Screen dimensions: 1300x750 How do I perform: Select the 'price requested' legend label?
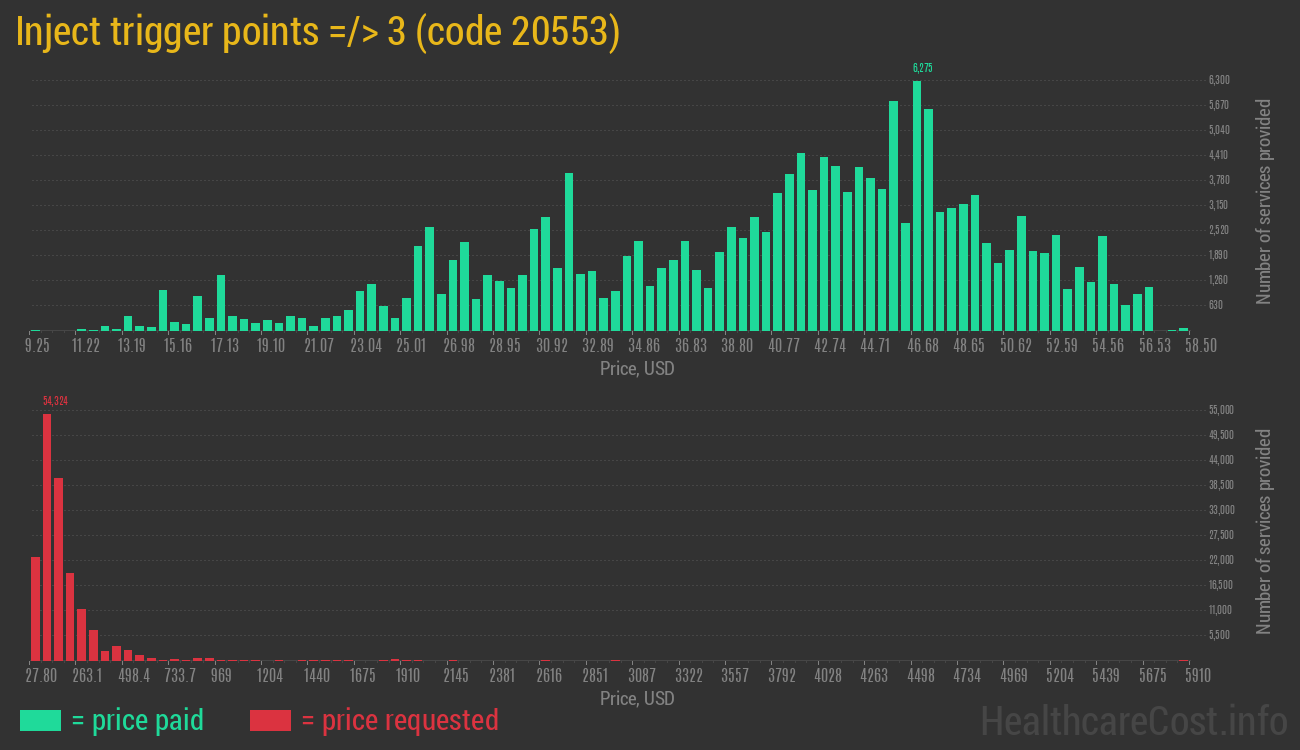399,720
